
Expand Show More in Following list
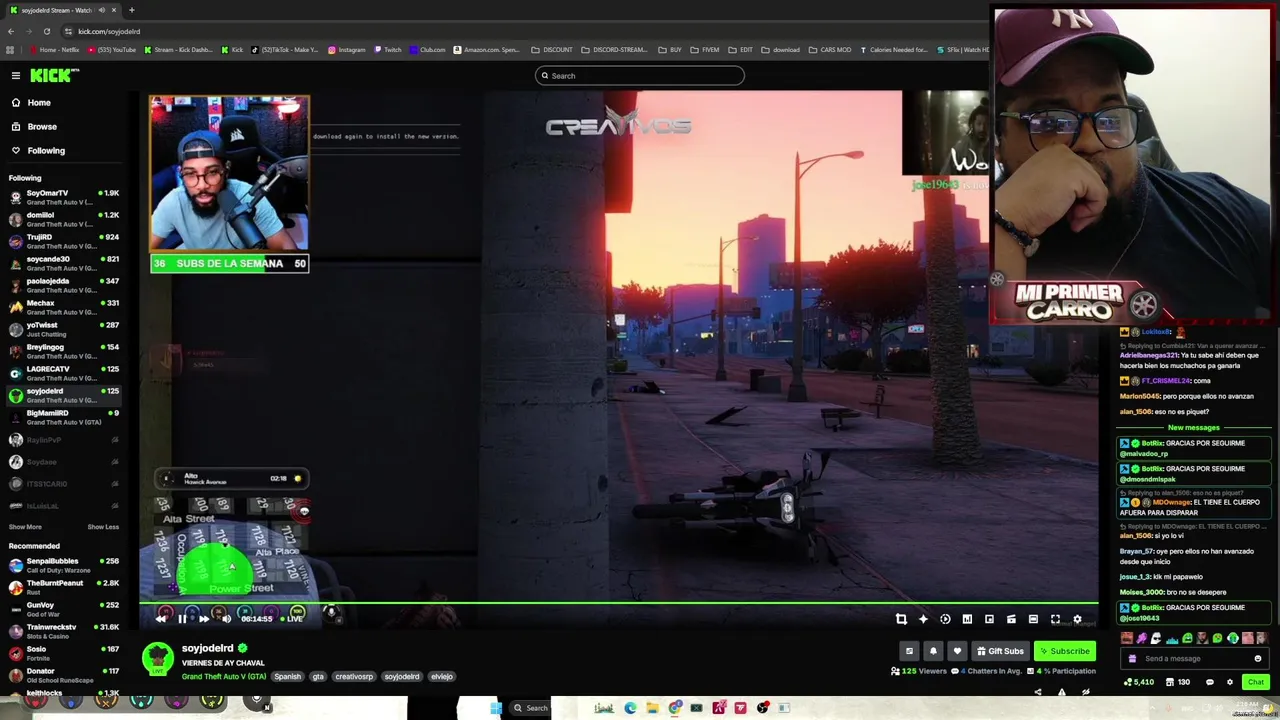[25, 527]
